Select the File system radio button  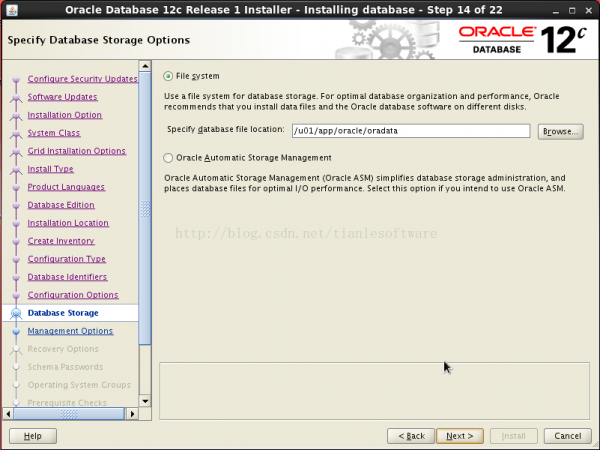click(168, 76)
